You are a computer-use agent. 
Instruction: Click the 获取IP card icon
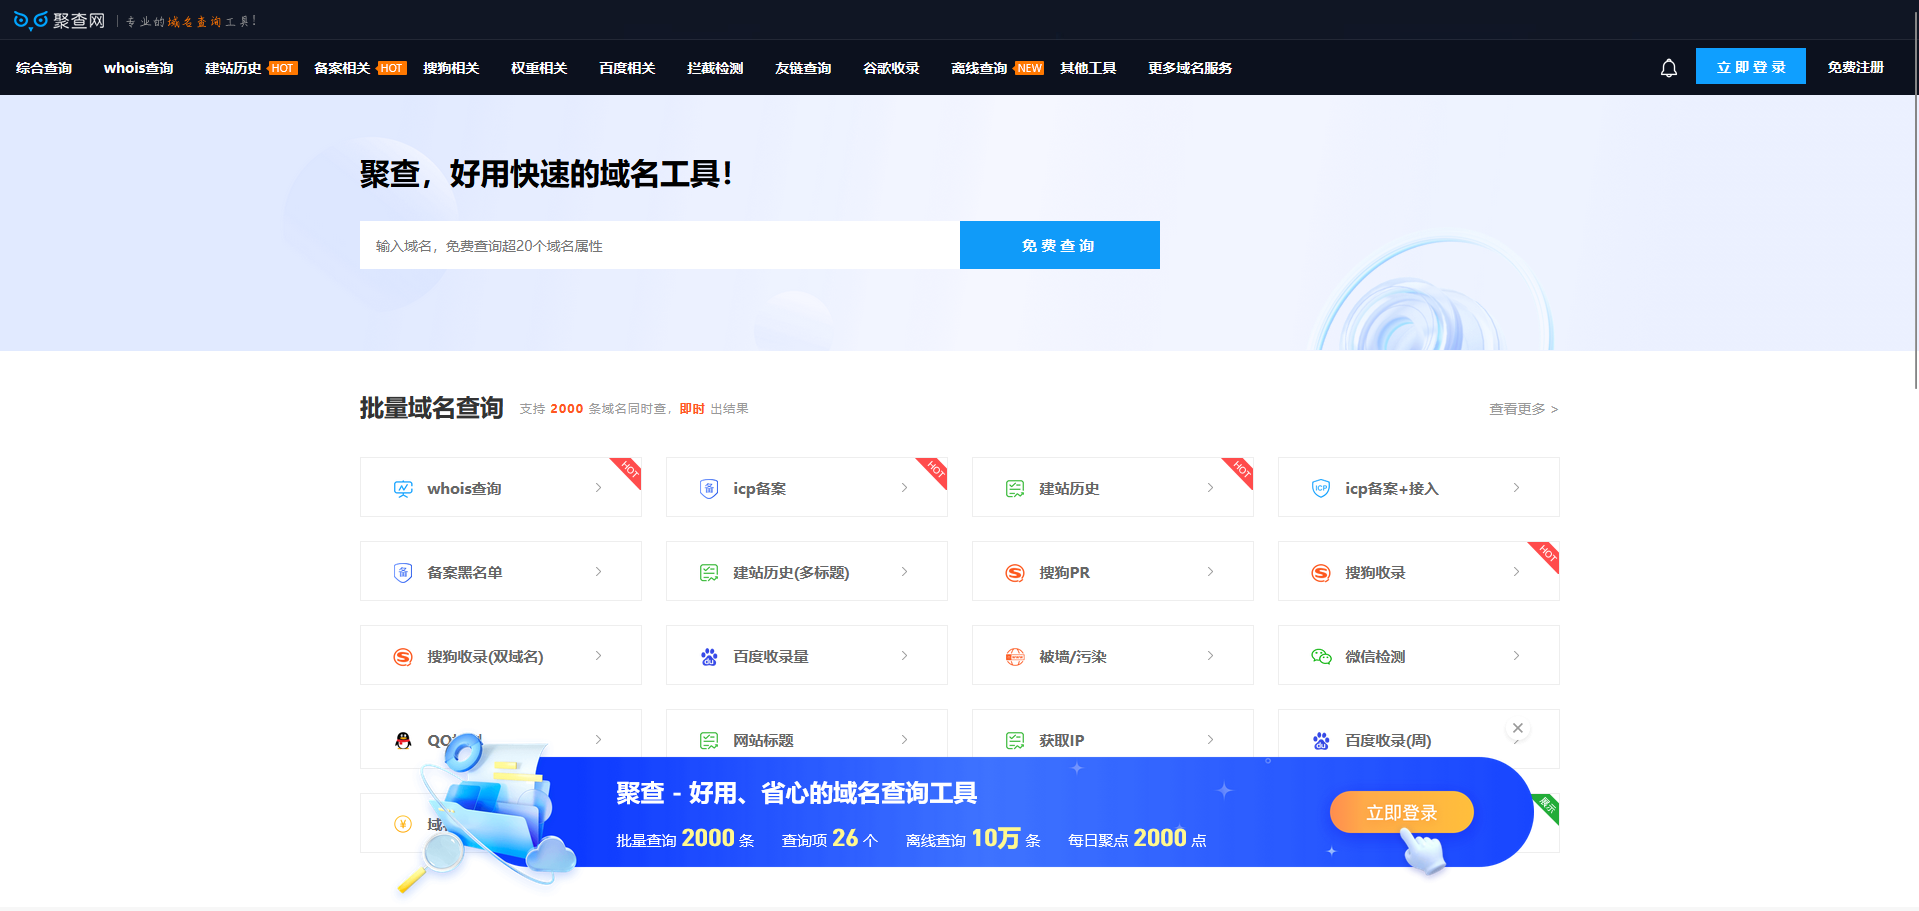[1015, 740]
